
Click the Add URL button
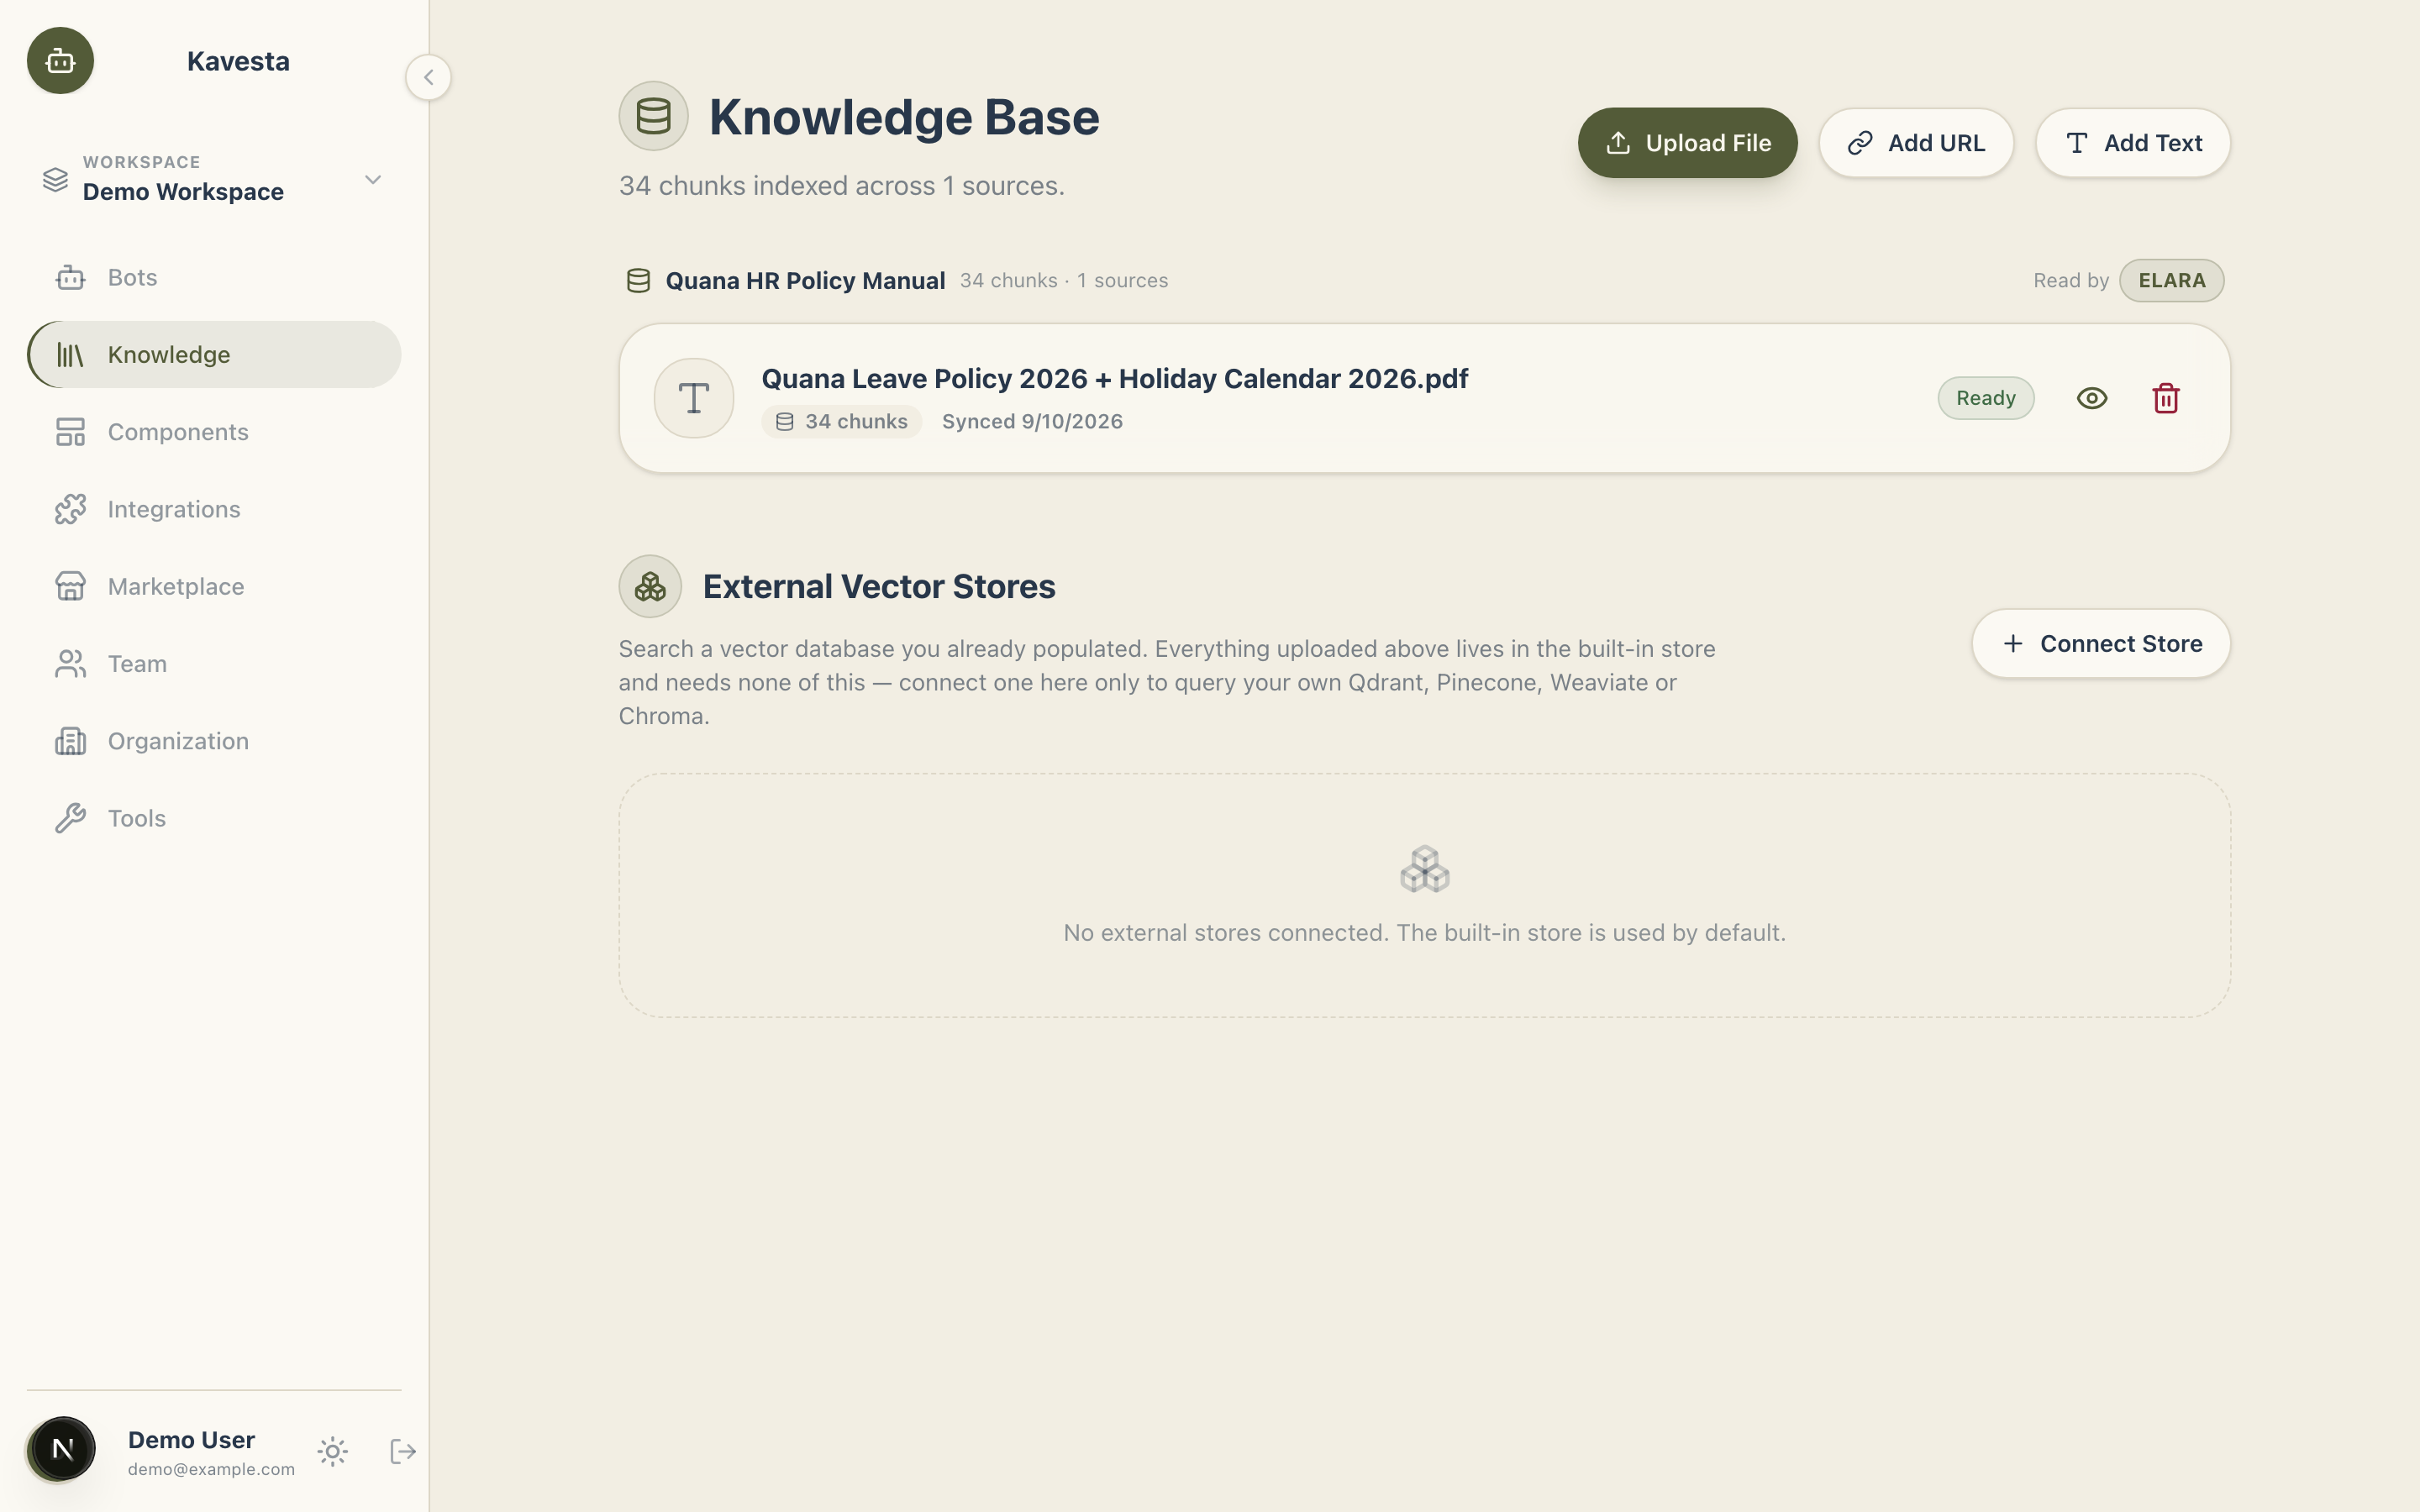(x=1916, y=143)
